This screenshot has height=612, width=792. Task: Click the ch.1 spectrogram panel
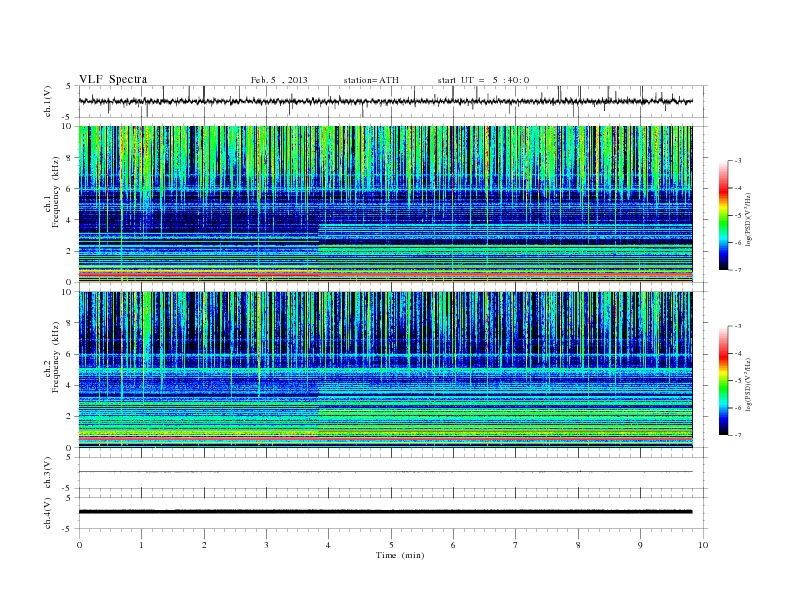coord(386,204)
